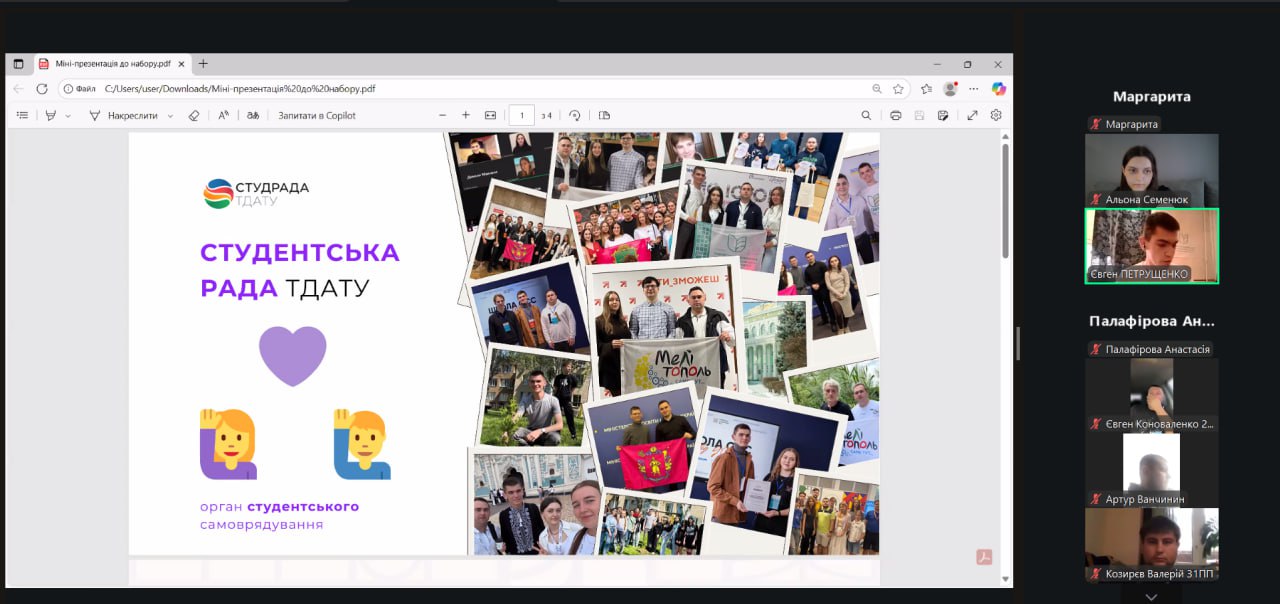Open the PDF translate tool

(x=253, y=116)
